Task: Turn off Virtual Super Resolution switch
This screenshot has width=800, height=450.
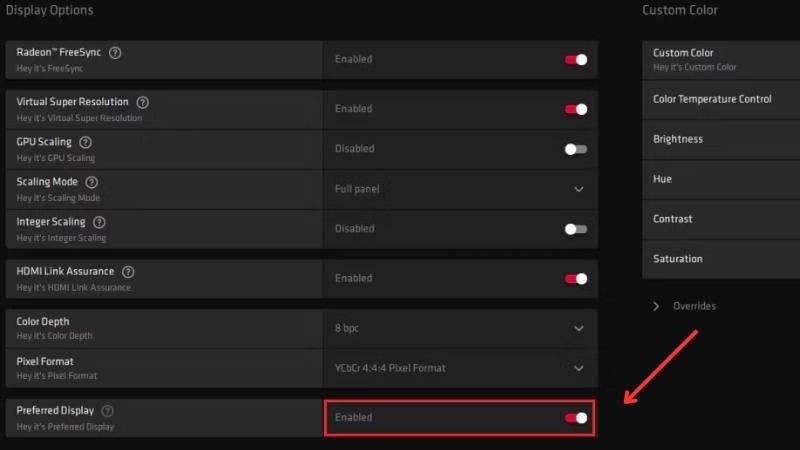Action: coord(576,109)
